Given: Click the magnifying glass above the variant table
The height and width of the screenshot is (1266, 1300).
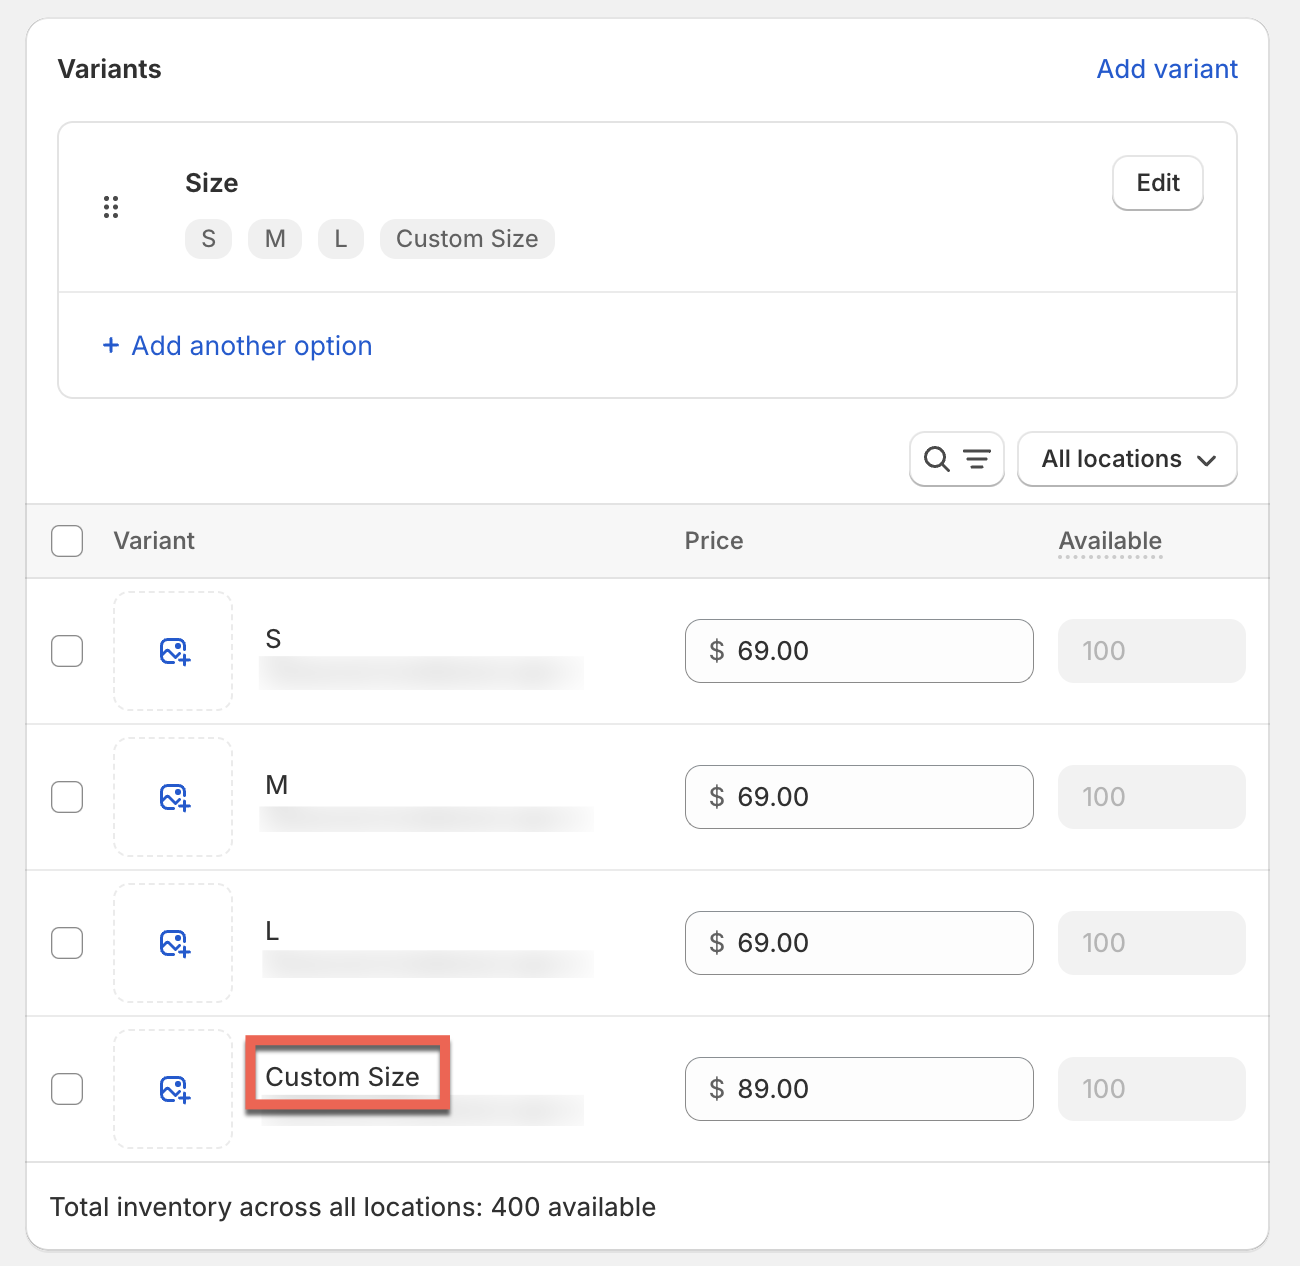Looking at the screenshot, I should point(937,459).
